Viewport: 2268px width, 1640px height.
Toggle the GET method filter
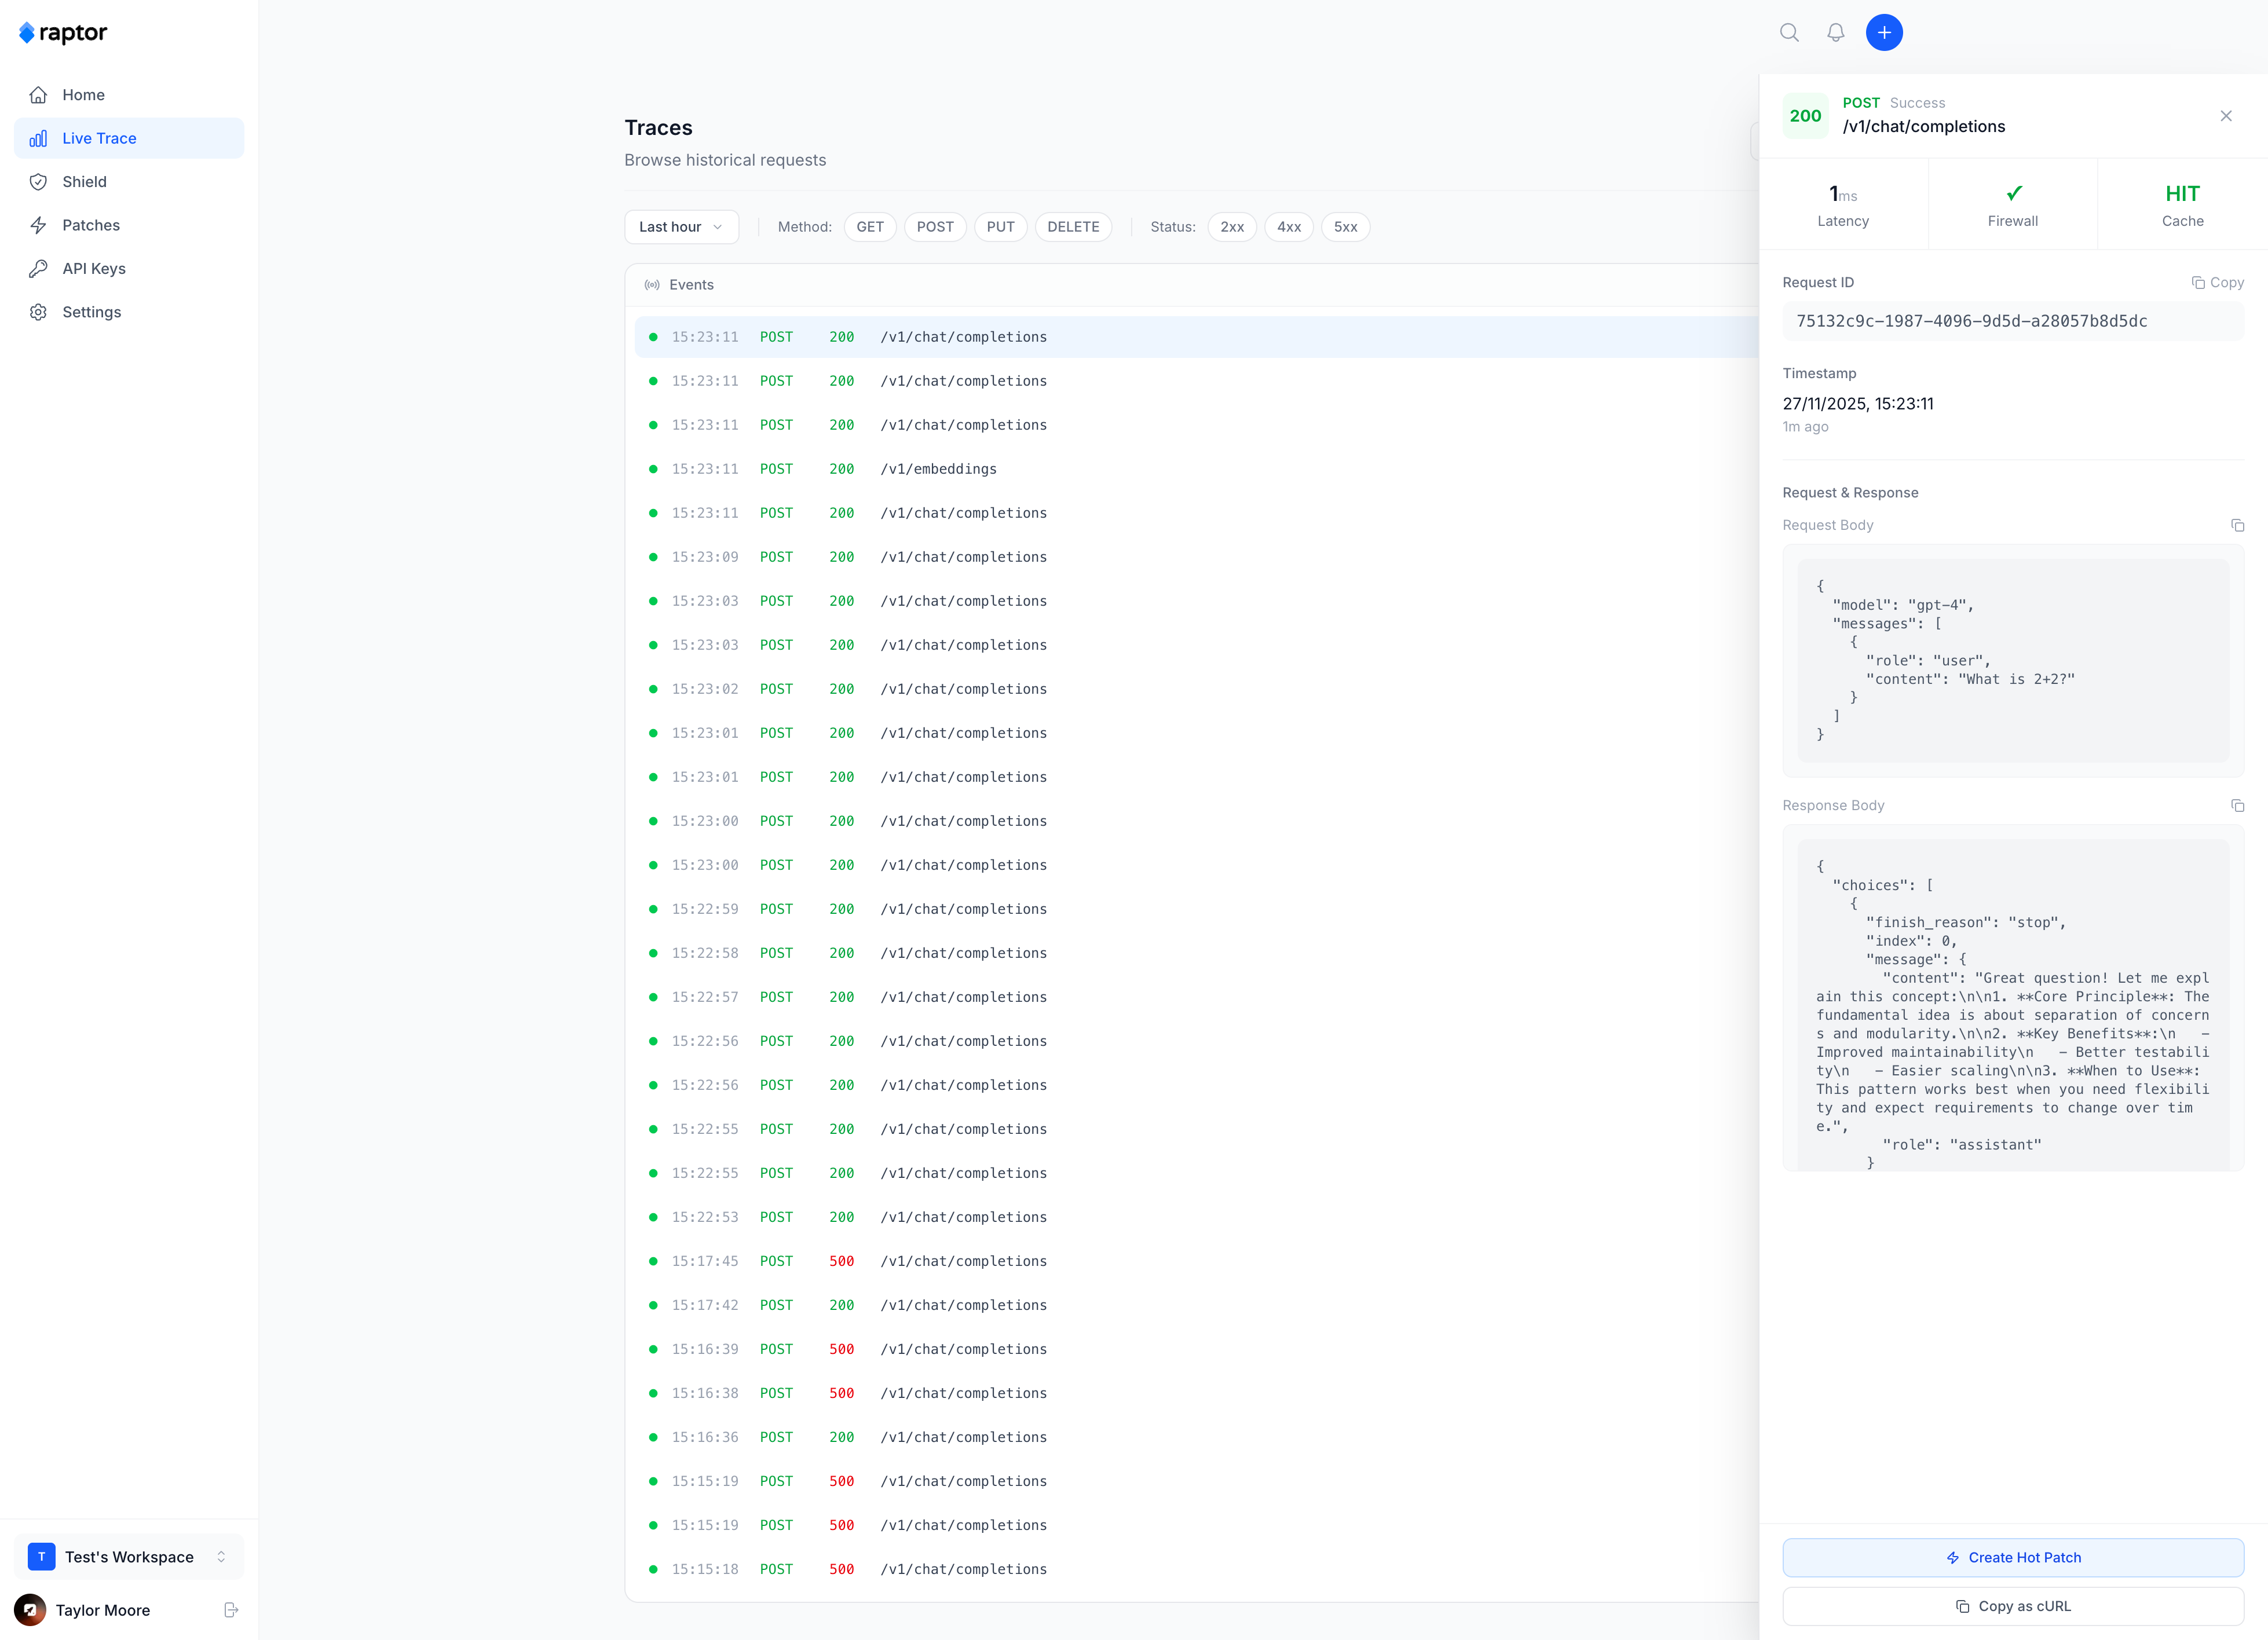click(869, 227)
